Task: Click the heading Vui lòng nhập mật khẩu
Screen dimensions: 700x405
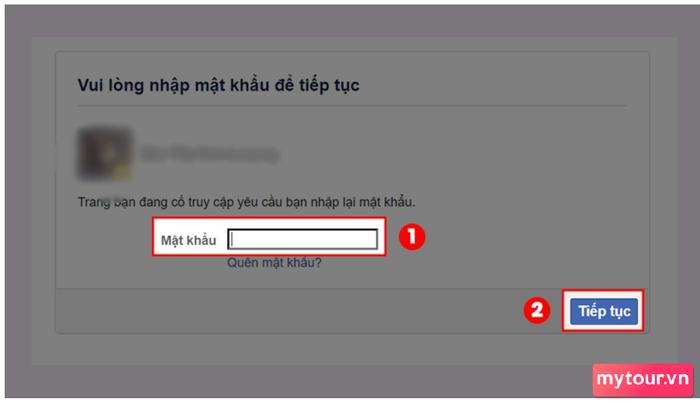Action: click(218, 85)
